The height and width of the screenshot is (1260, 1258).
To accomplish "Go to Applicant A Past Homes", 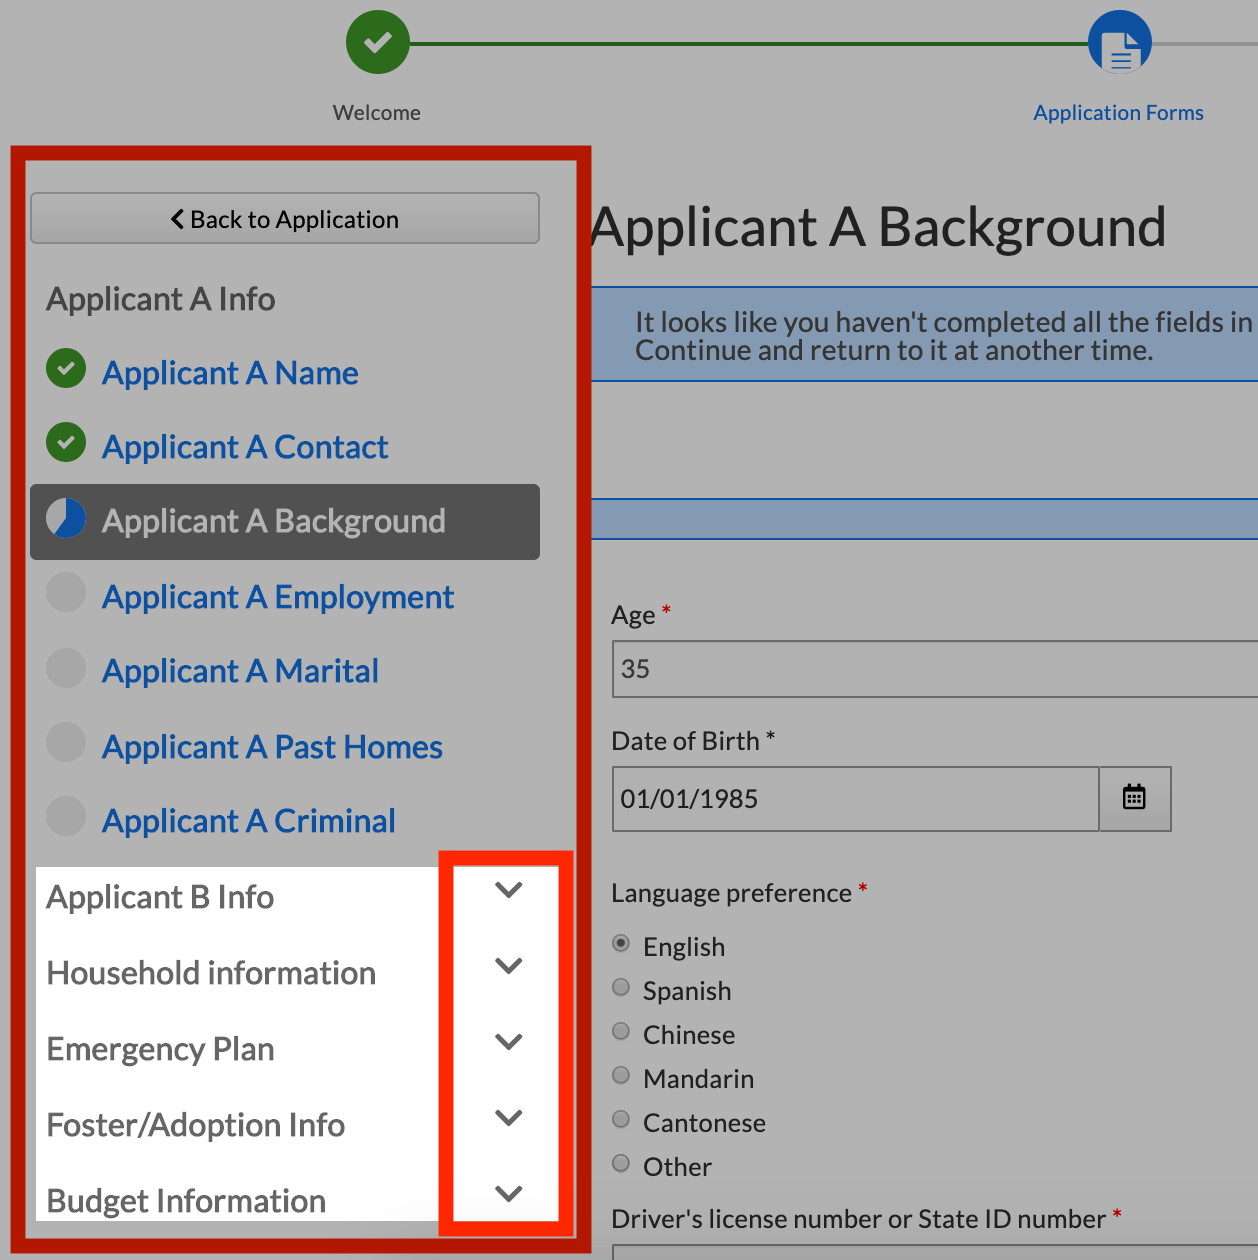I will [272, 747].
